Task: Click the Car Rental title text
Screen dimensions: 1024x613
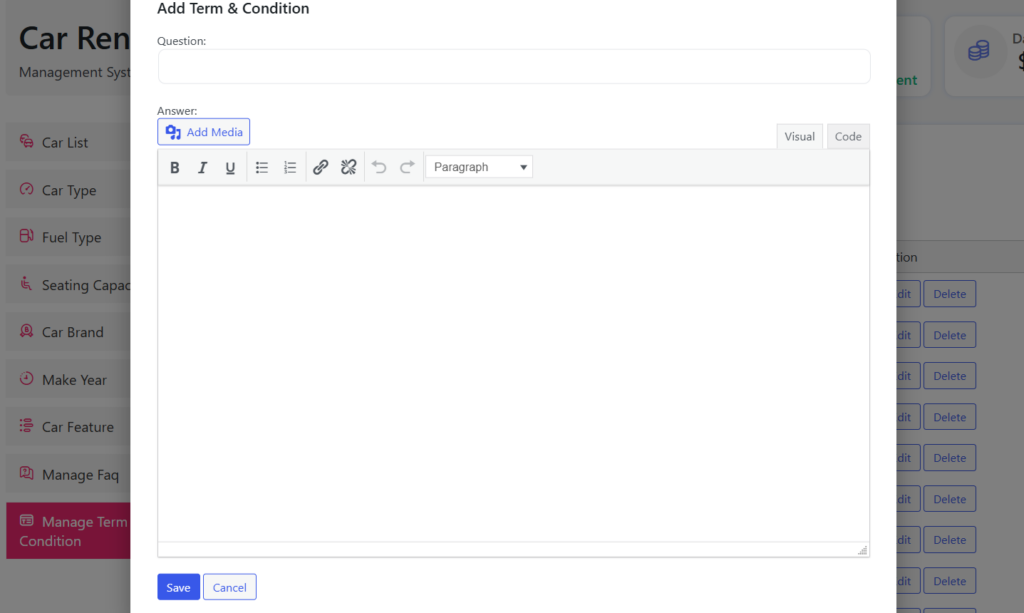Action: click(74, 38)
